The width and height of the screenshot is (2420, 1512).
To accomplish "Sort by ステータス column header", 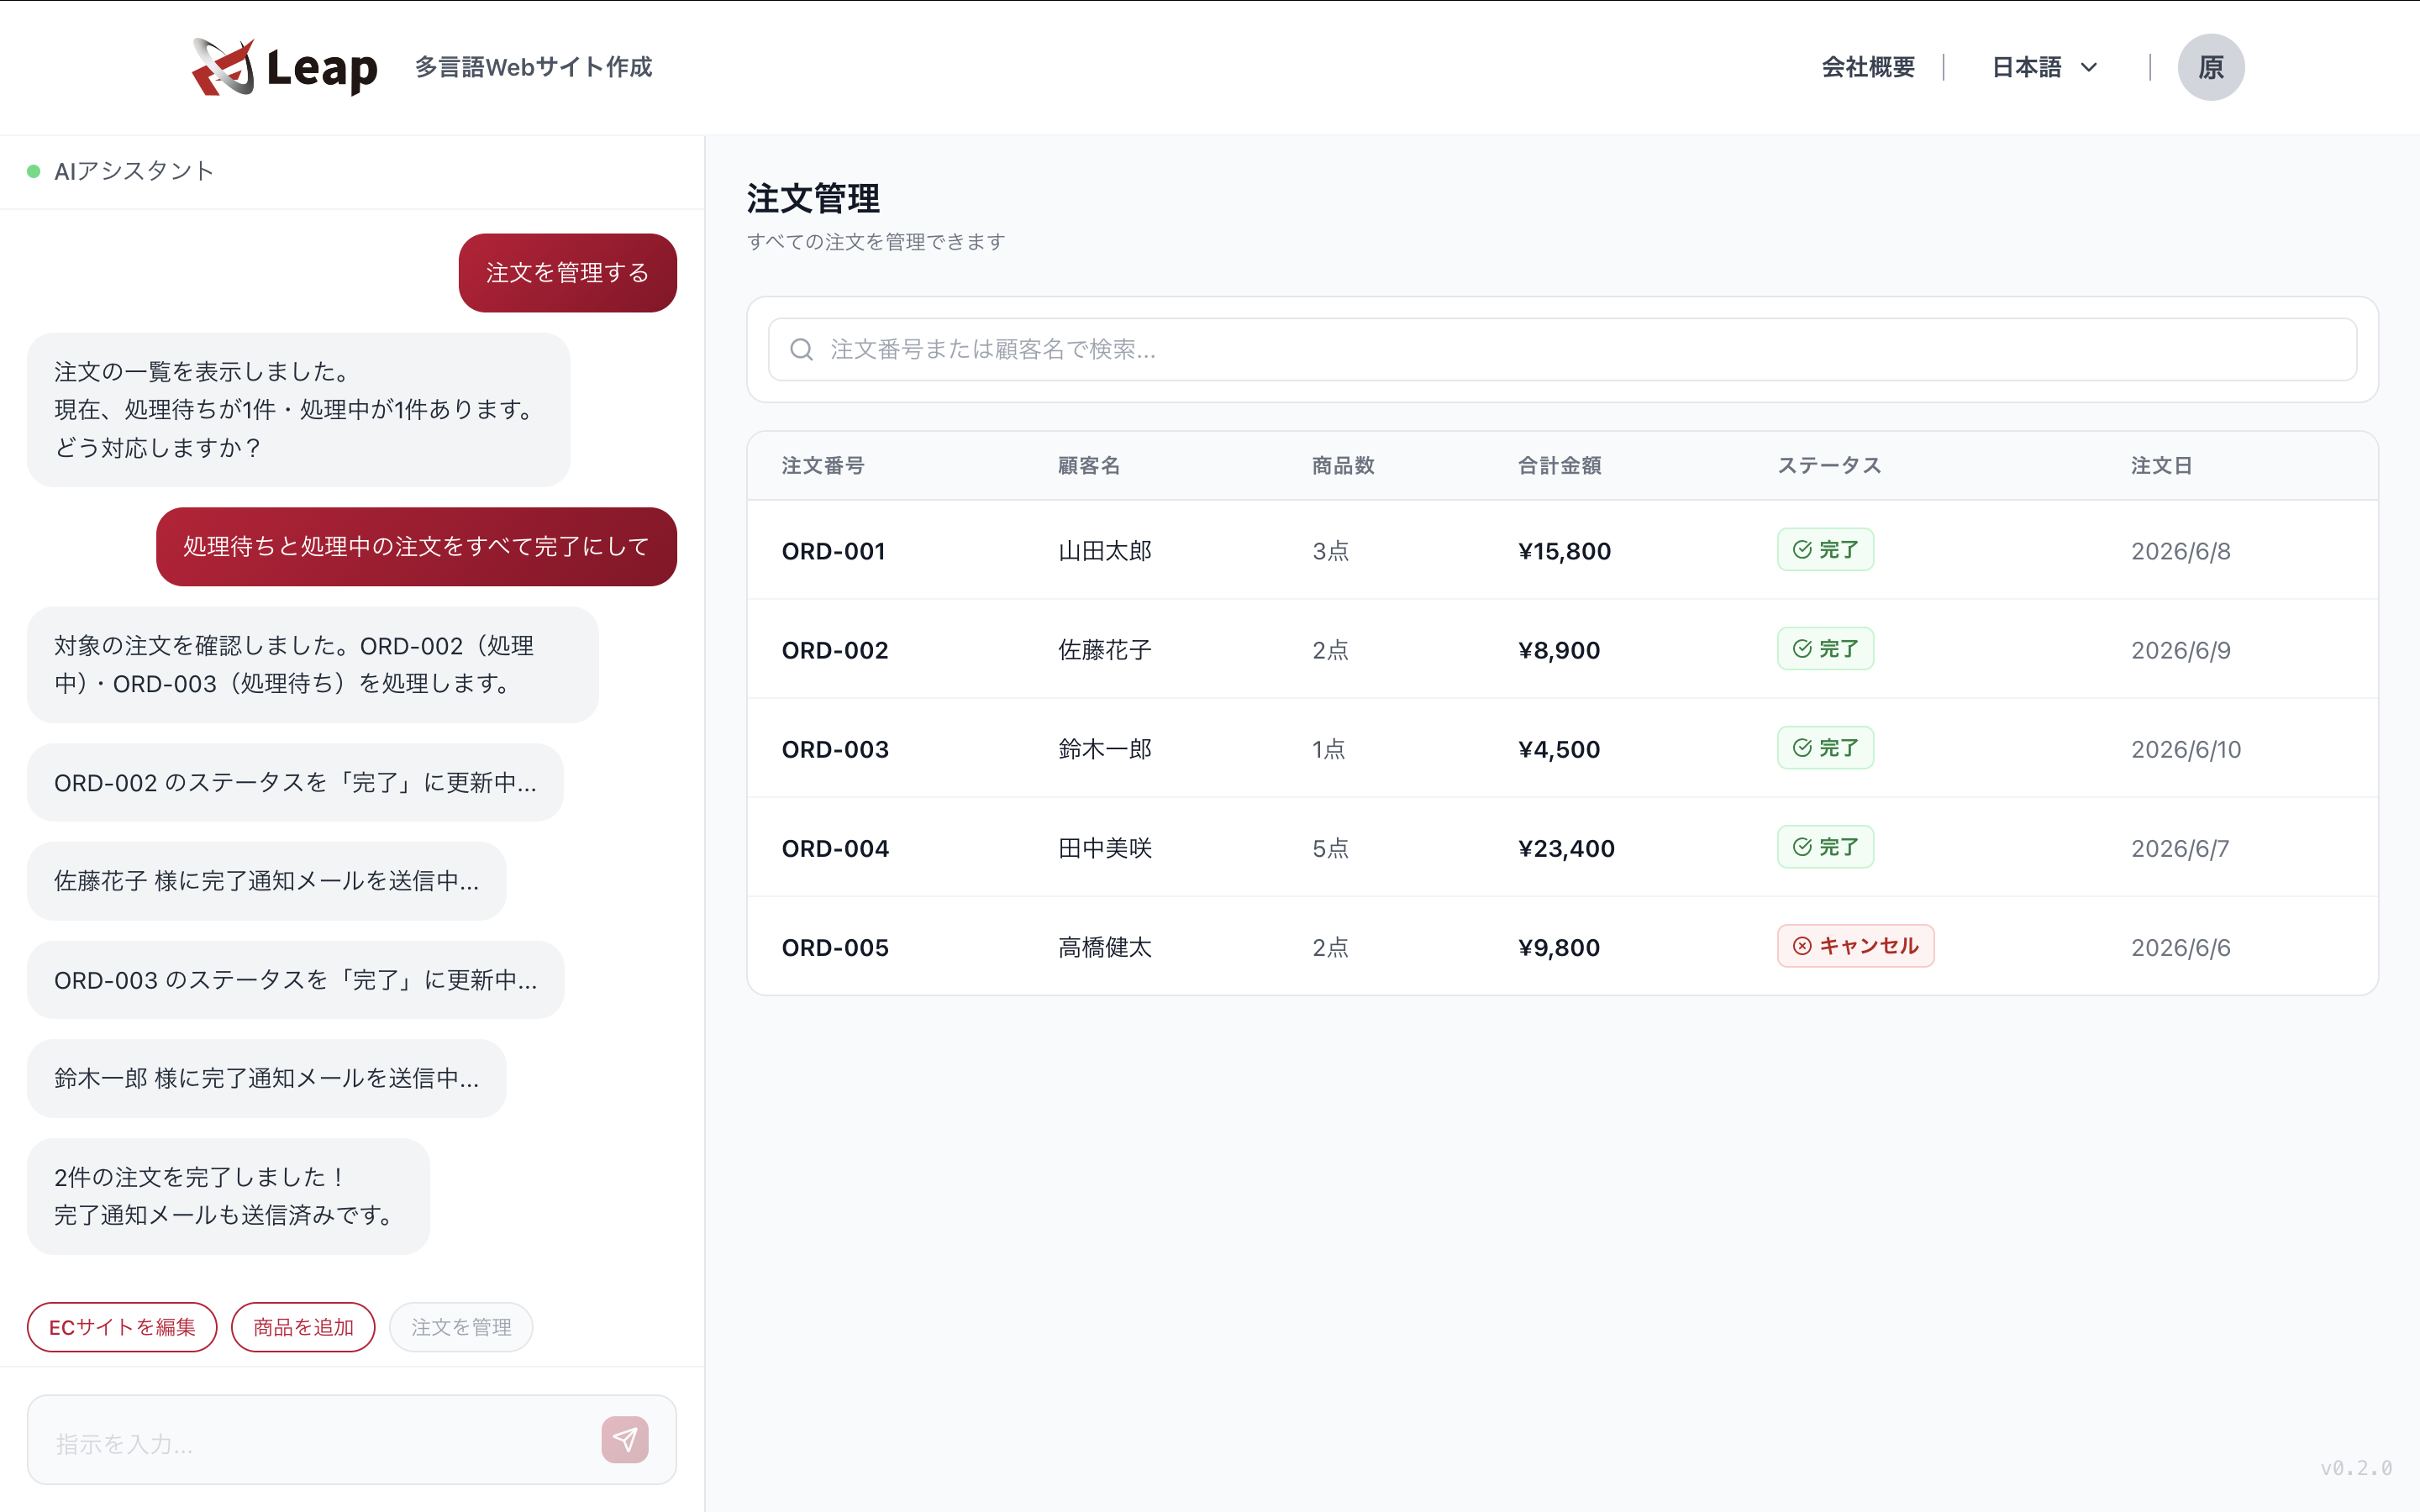I will [x=1829, y=466].
